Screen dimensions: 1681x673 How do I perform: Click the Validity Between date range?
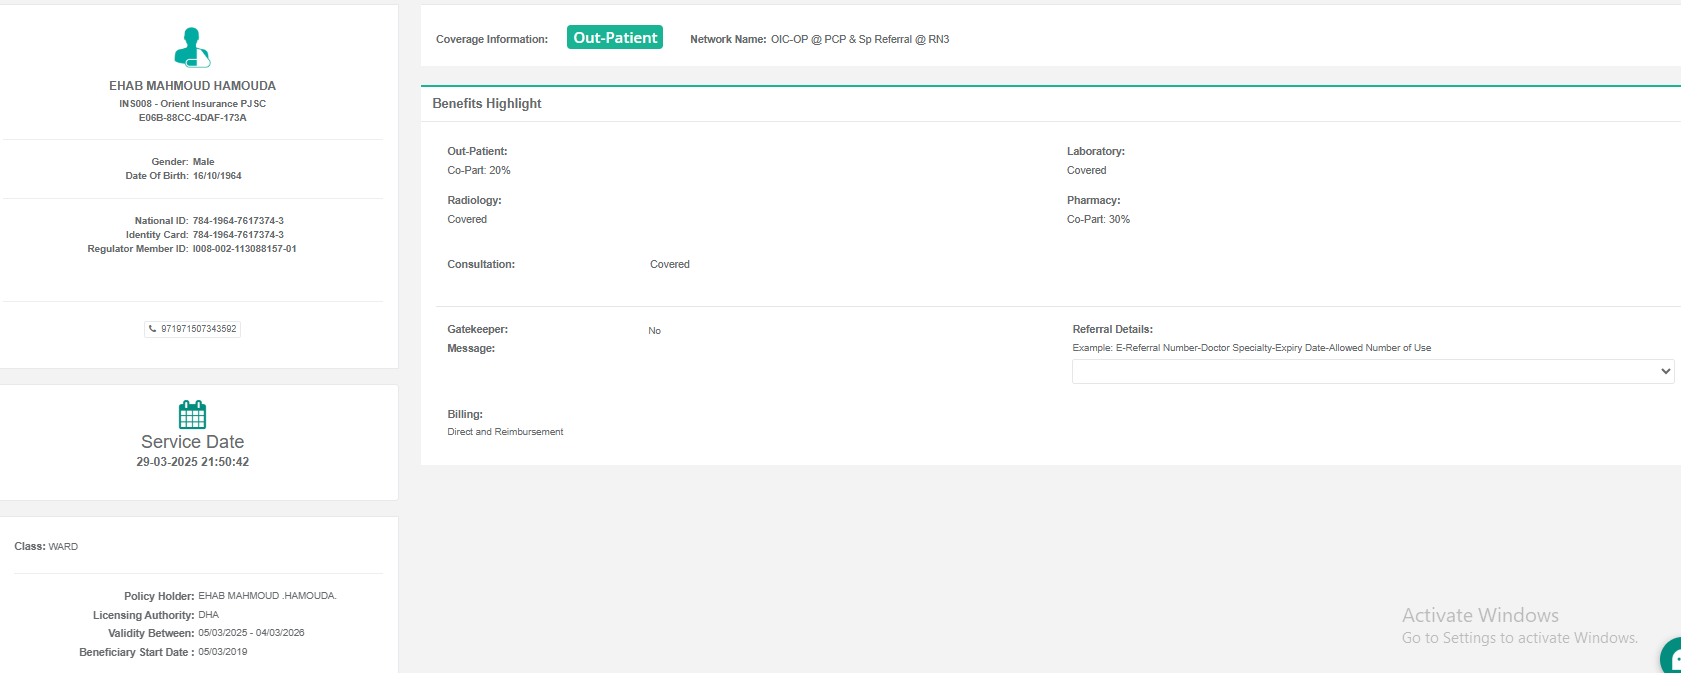coord(251,633)
